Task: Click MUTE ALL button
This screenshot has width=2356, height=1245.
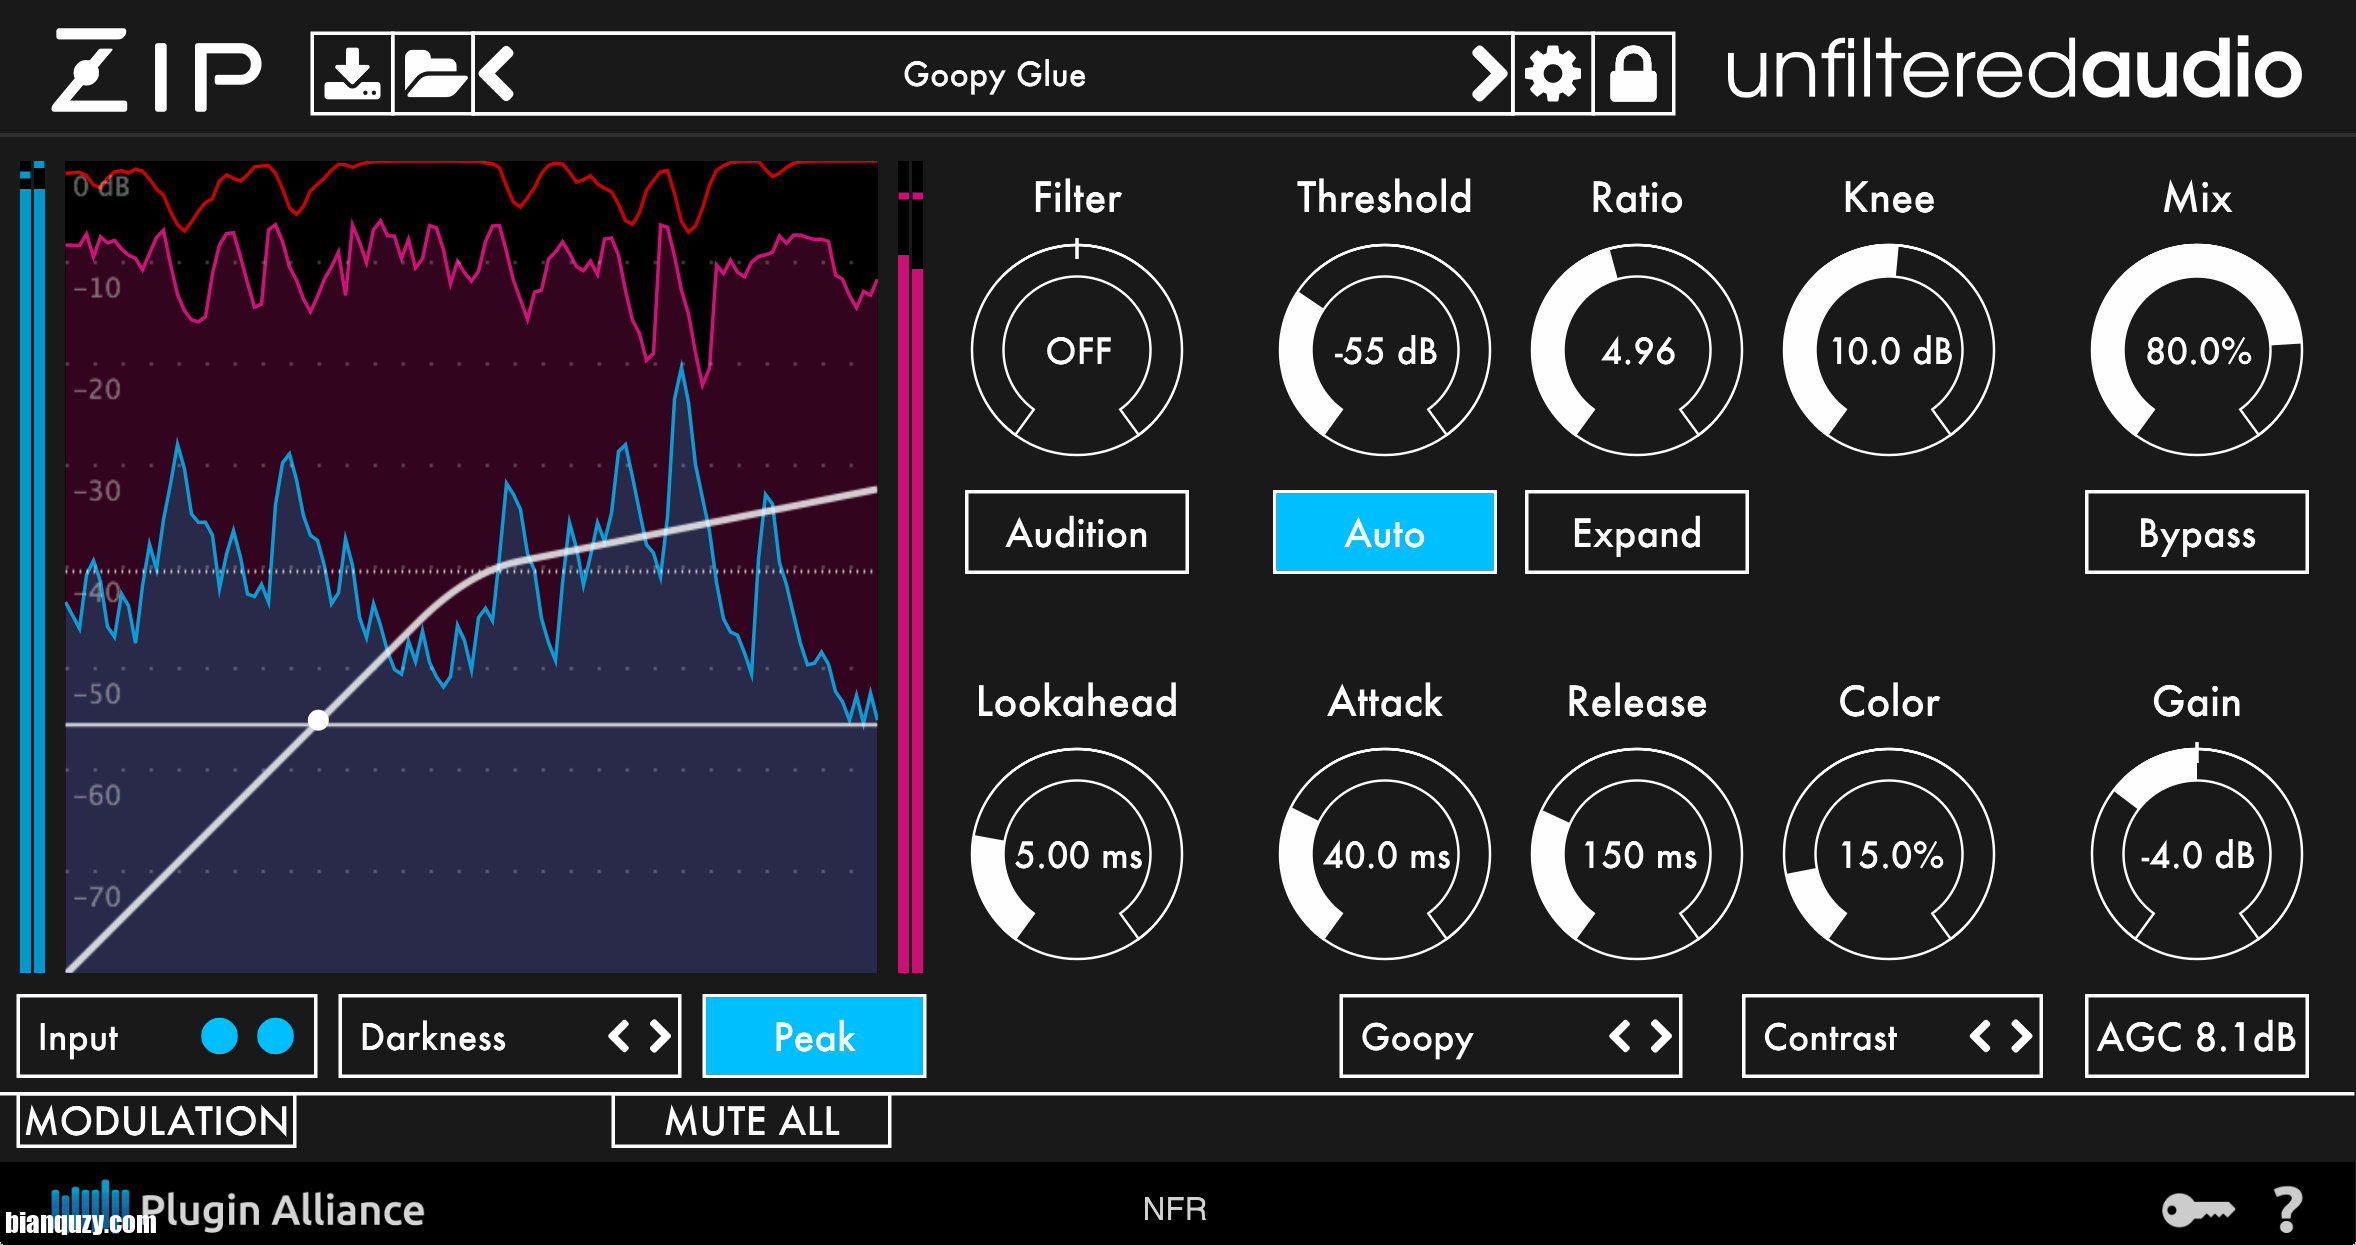Action: [x=751, y=1121]
